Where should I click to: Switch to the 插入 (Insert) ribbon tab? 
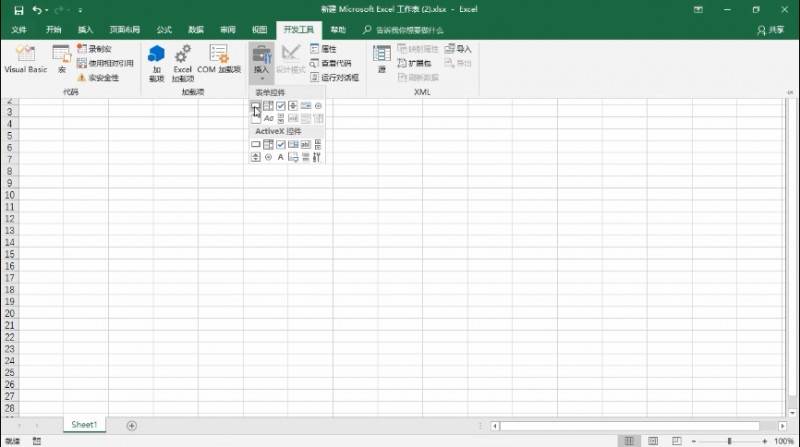click(x=86, y=30)
